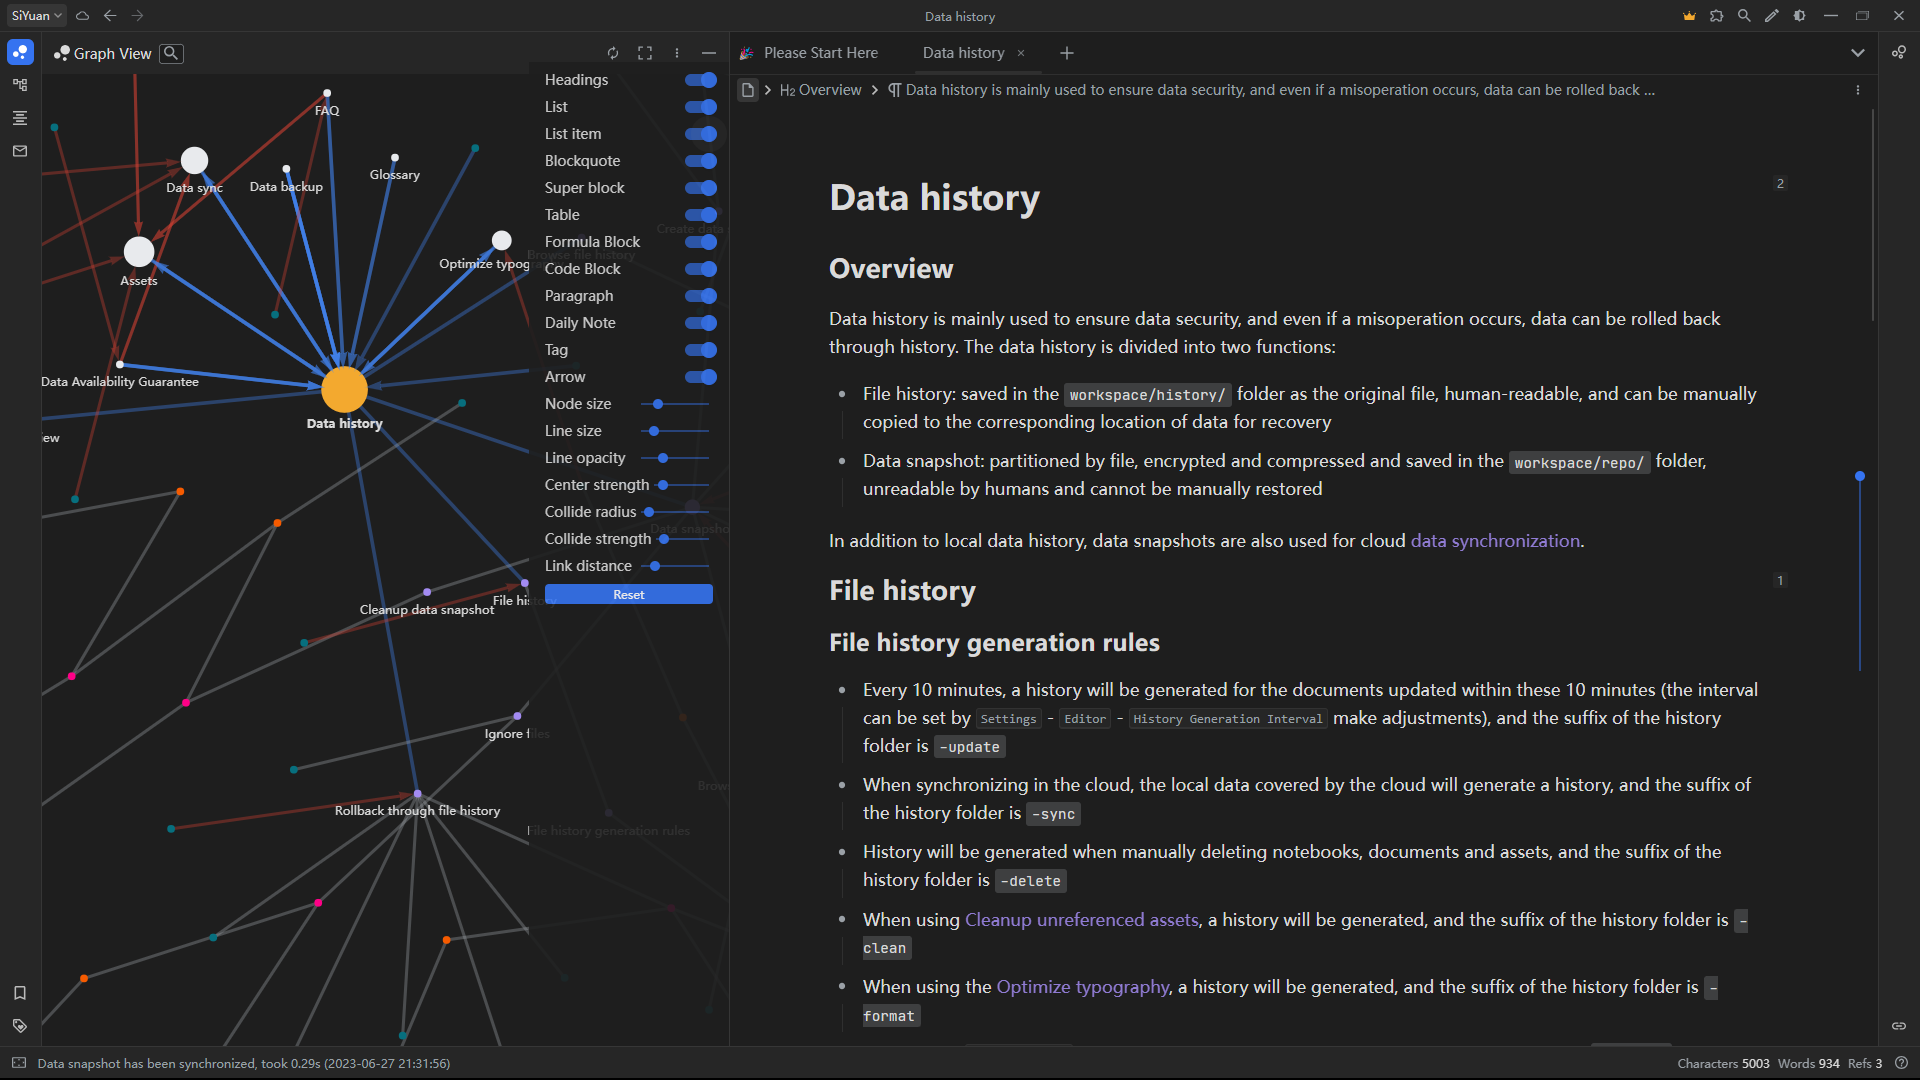Open the Tags panel in bottom-left dock
The height and width of the screenshot is (1080, 1920).
point(20,1026)
